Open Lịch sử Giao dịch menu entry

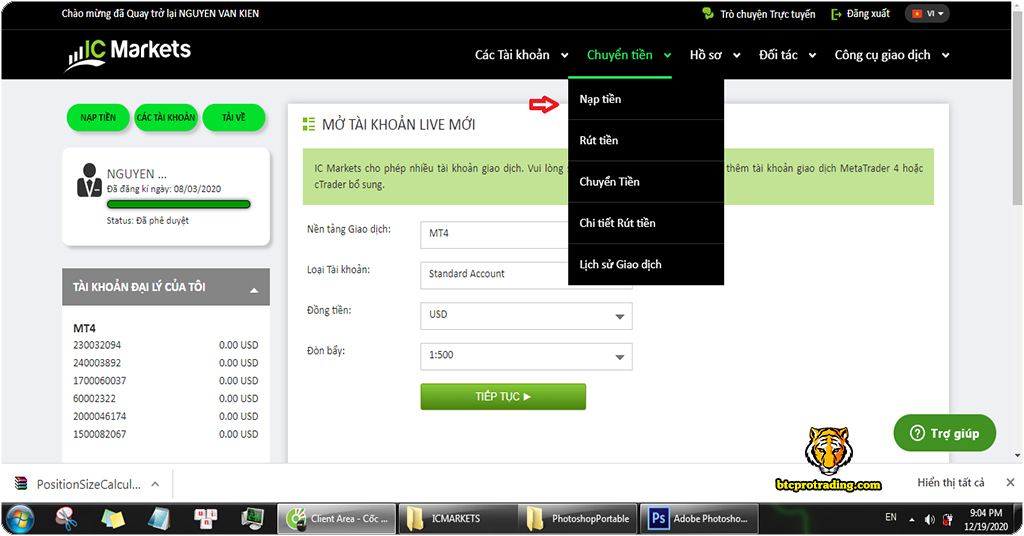click(x=646, y=264)
